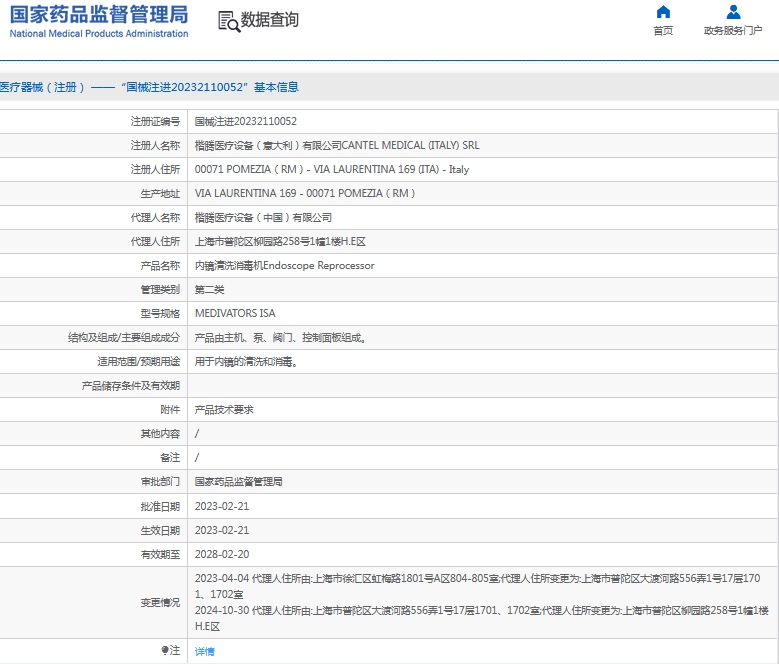Screen dimensions: 779x664
Task: Click the 变更情况 row label
Action: pyautogui.click(x=160, y=602)
